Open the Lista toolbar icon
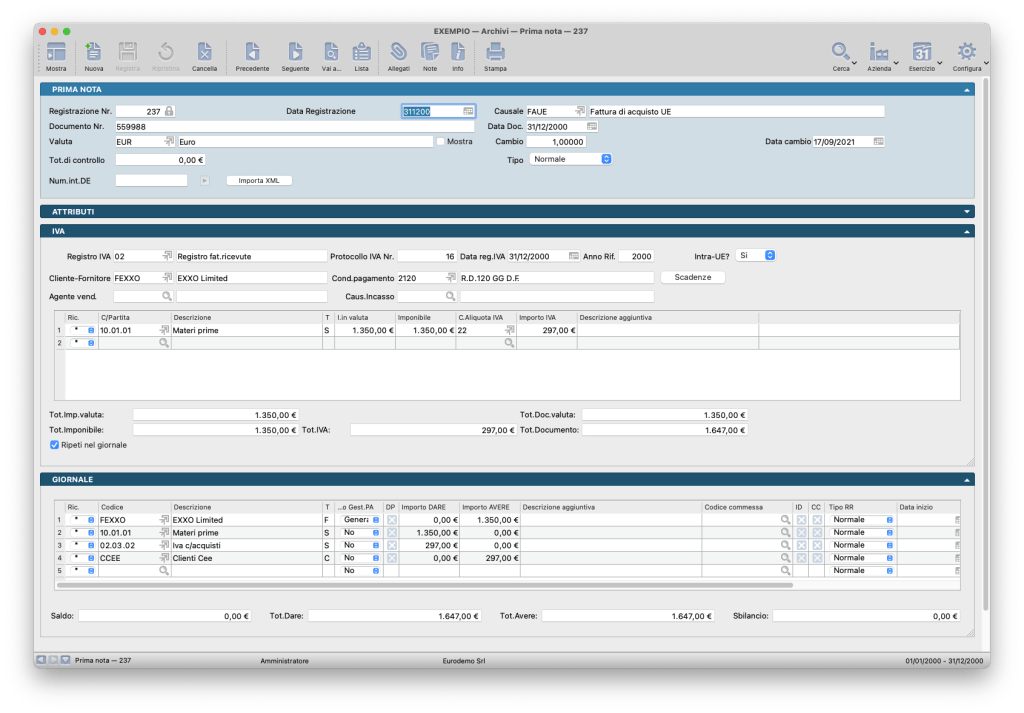This screenshot has height=713, width=1024. coord(361,53)
